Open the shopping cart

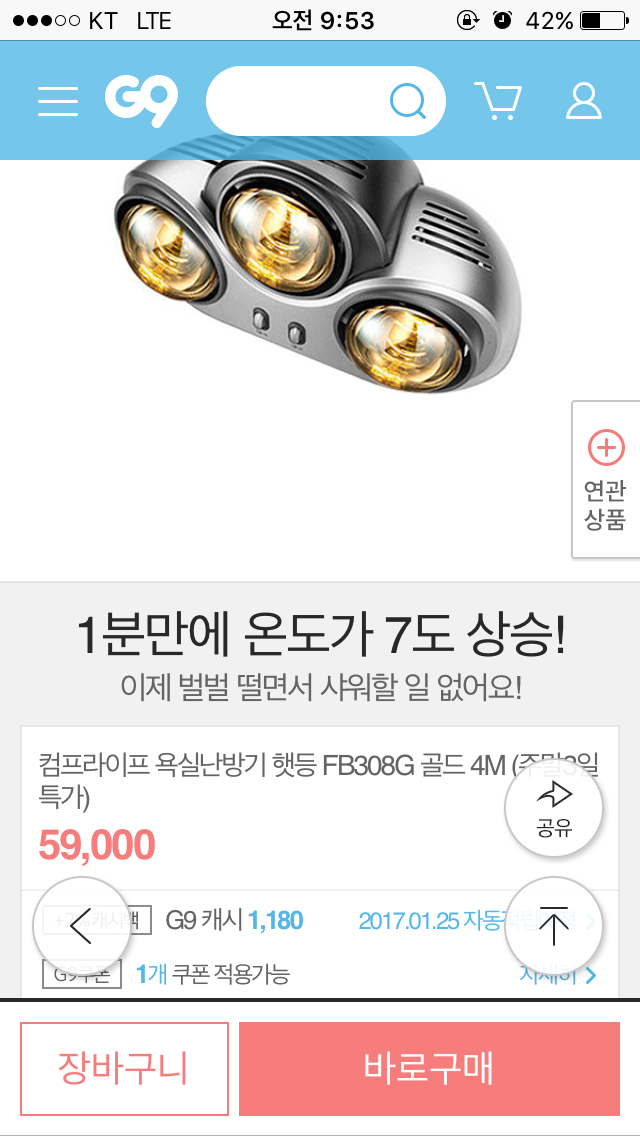[x=498, y=101]
